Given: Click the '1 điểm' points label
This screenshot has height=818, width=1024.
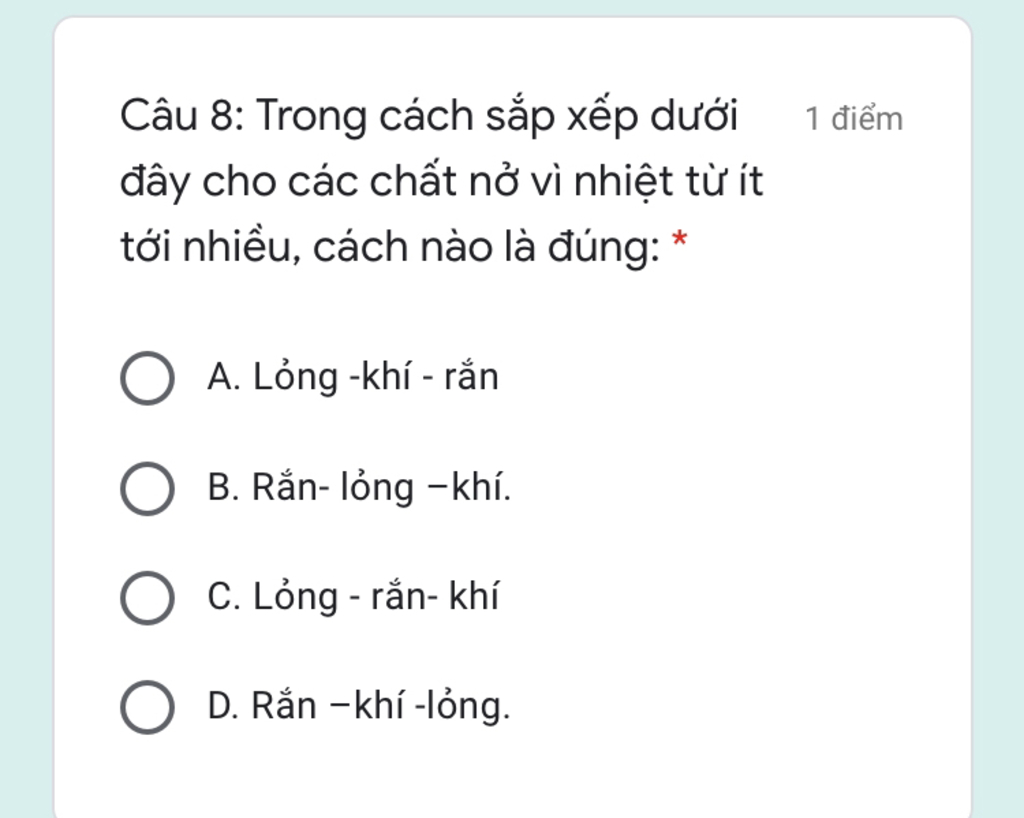Looking at the screenshot, I should tap(854, 119).
